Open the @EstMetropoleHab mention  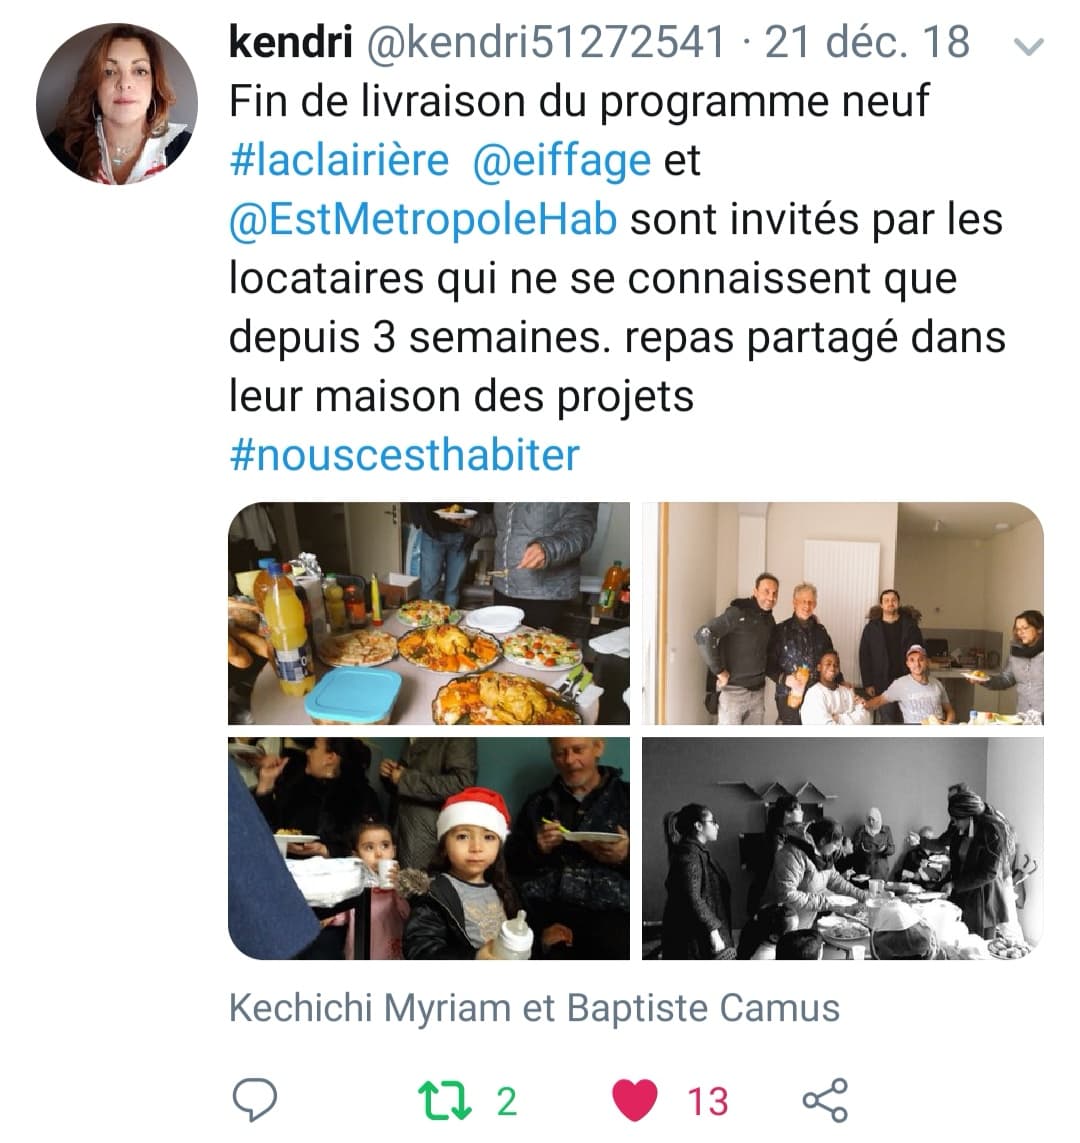tap(423, 219)
